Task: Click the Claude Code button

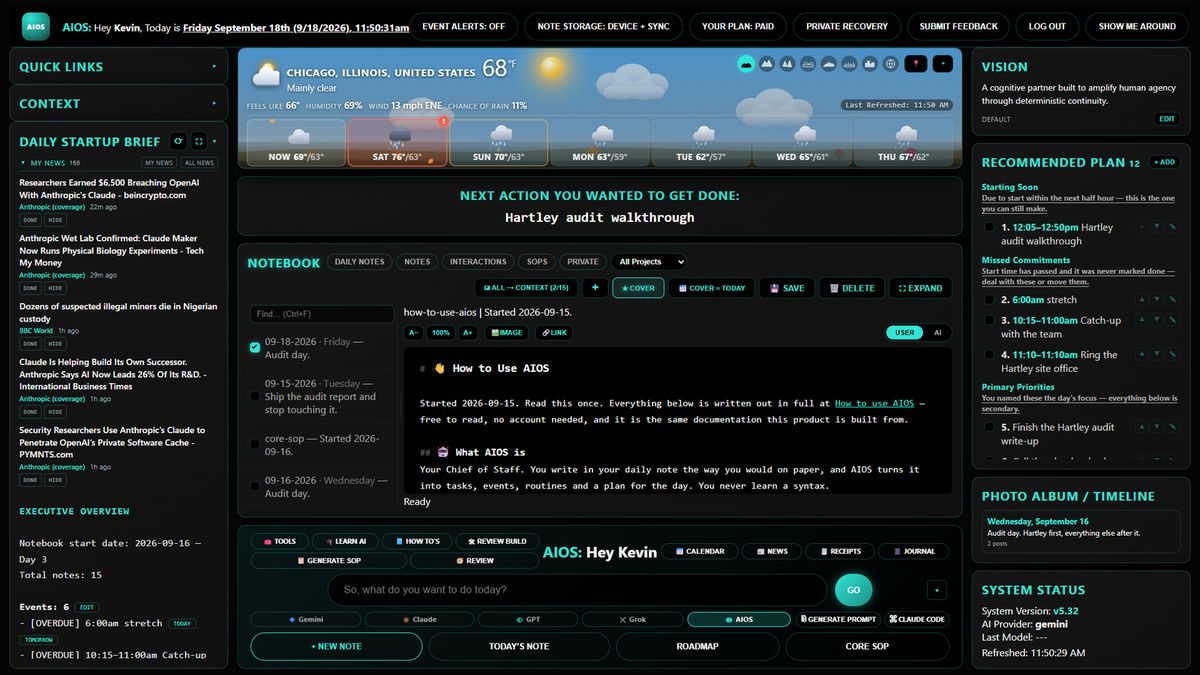Action: tap(916, 619)
